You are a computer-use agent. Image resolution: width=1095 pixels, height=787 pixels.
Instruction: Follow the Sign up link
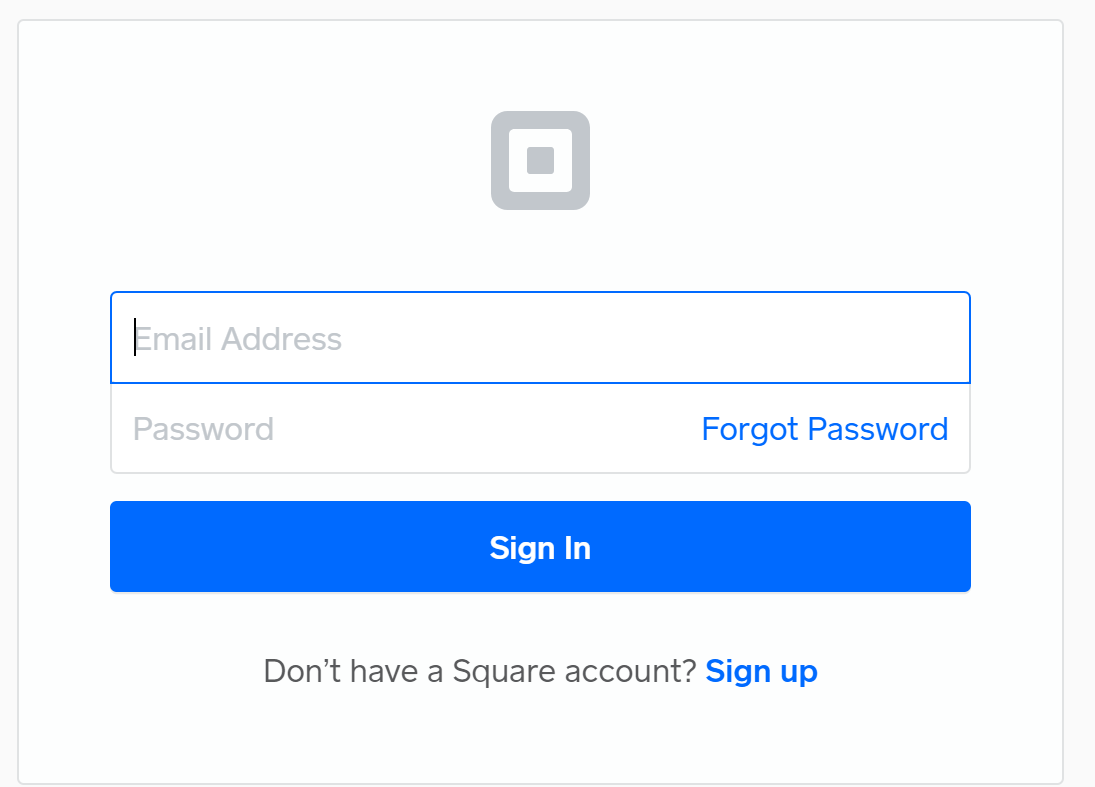pos(761,671)
